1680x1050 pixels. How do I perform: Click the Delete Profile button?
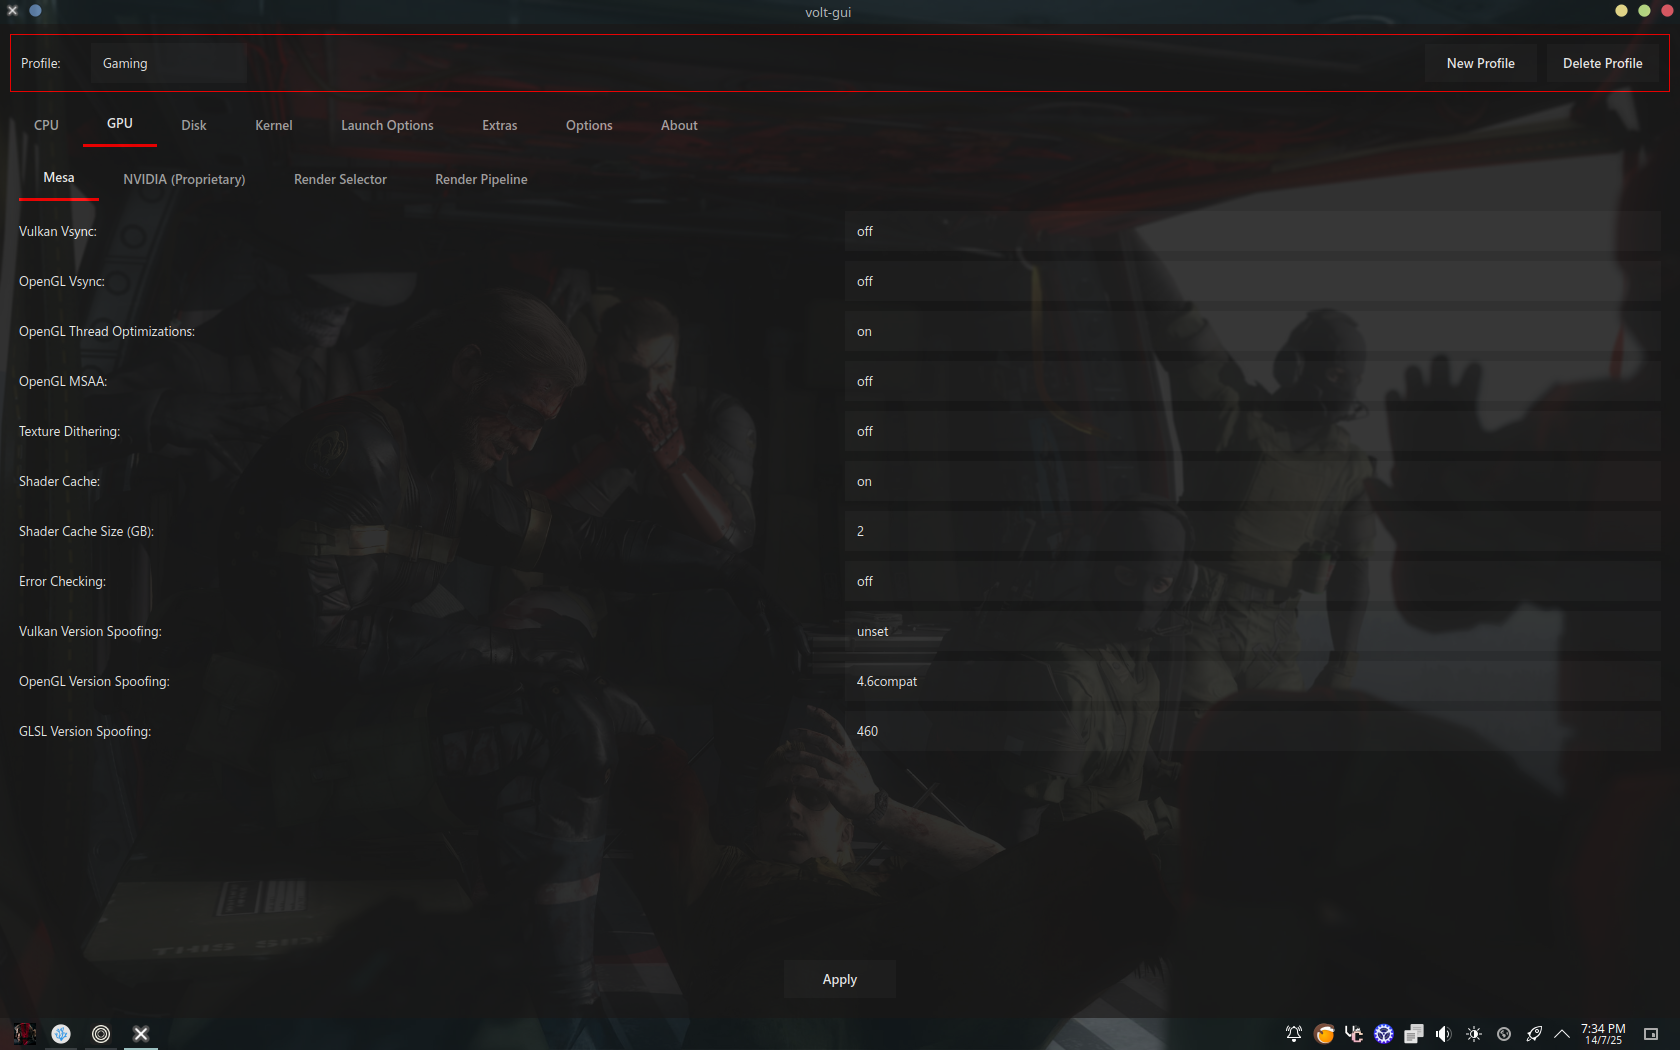click(1603, 63)
